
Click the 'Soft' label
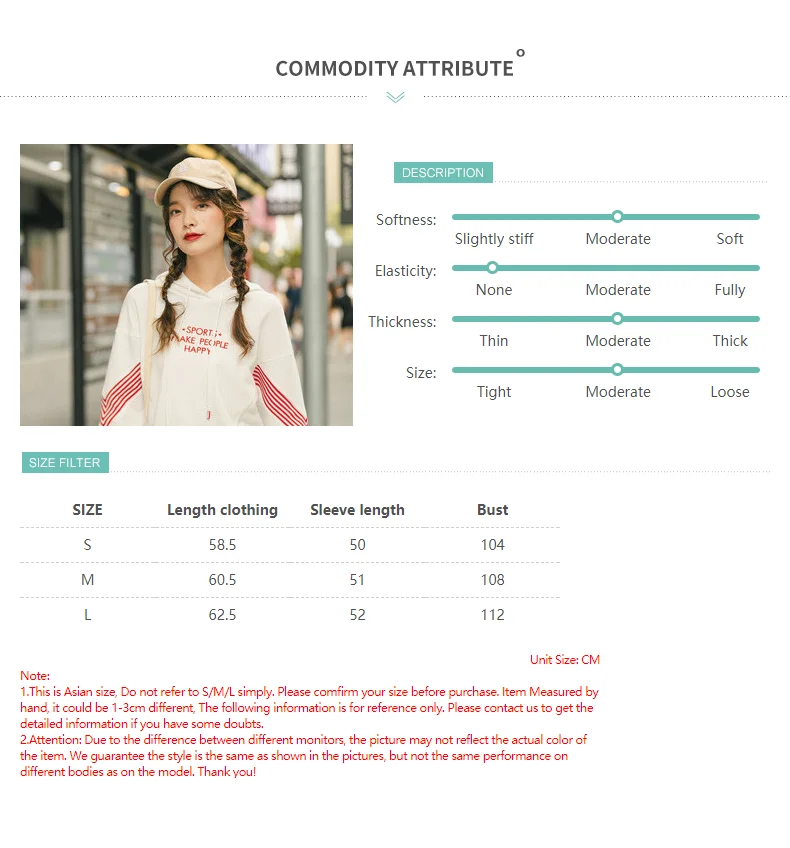click(x=729, y=239)
